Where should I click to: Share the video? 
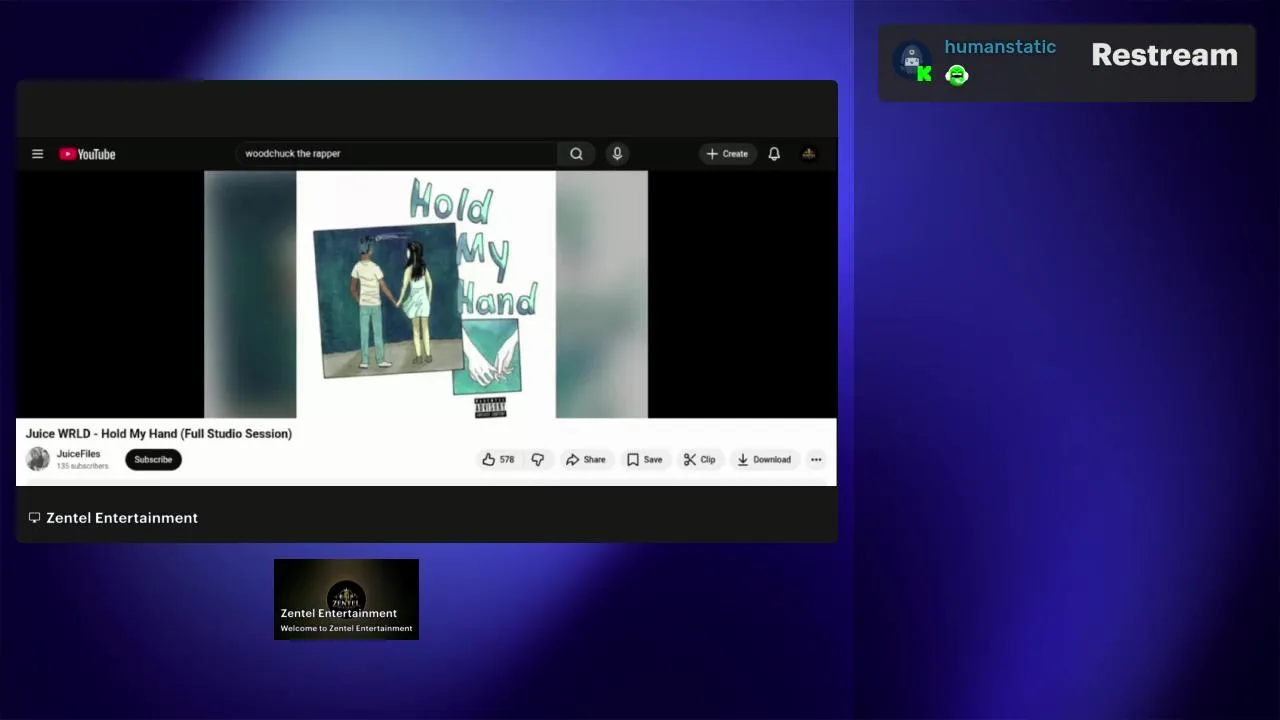tap(586, 460)
